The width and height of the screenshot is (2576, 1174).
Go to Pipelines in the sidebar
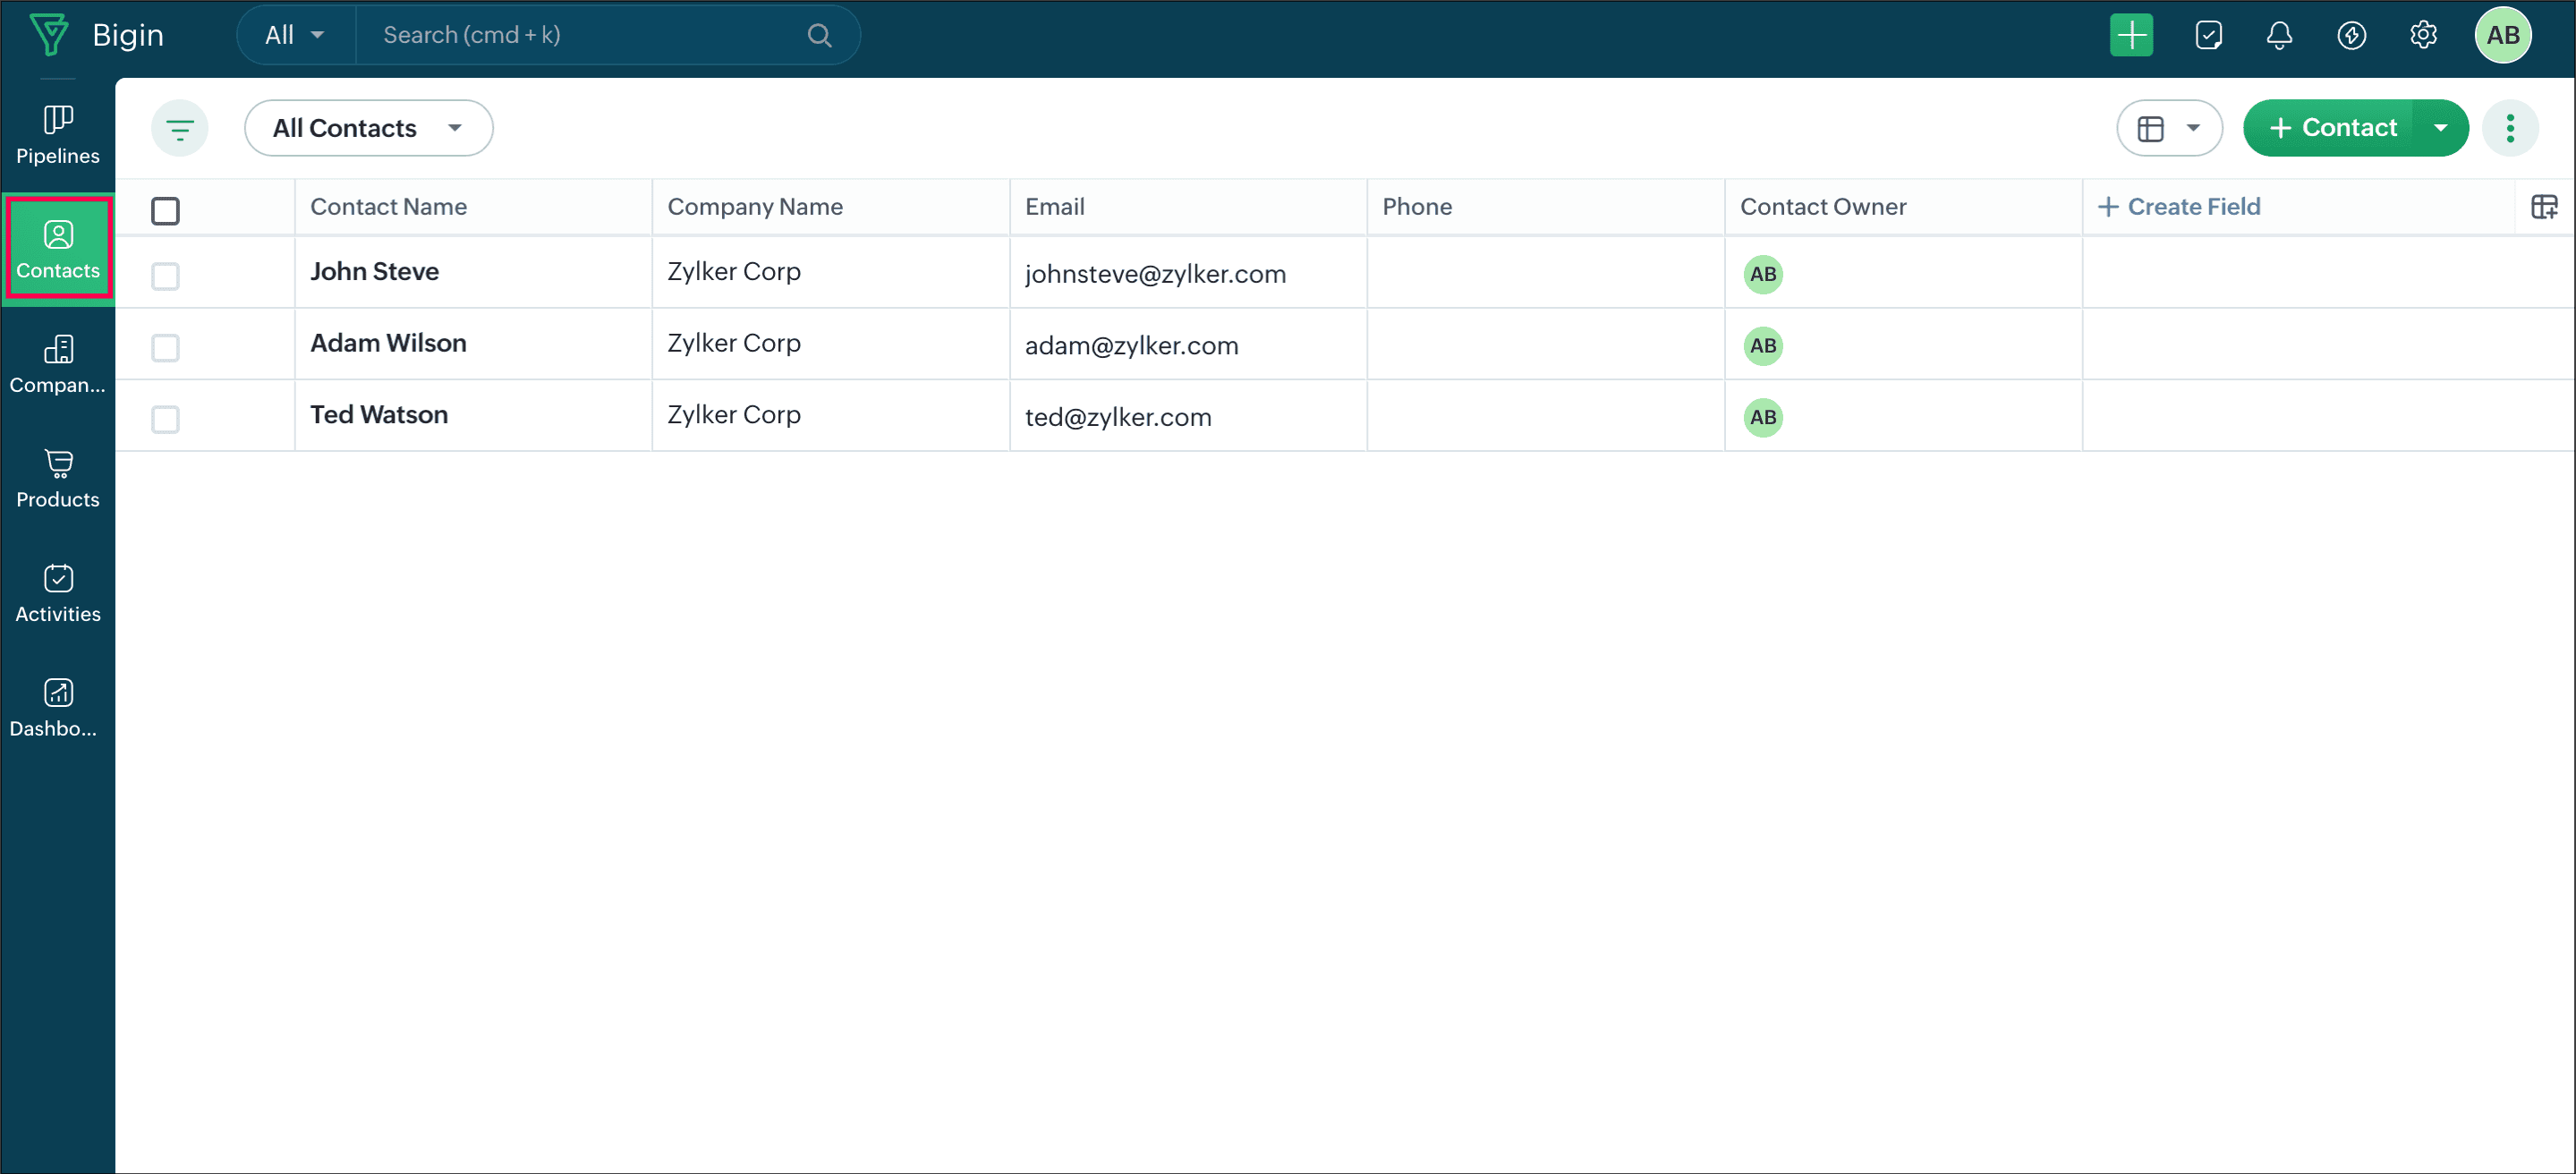pyautogui.click(x=58, y=135)
